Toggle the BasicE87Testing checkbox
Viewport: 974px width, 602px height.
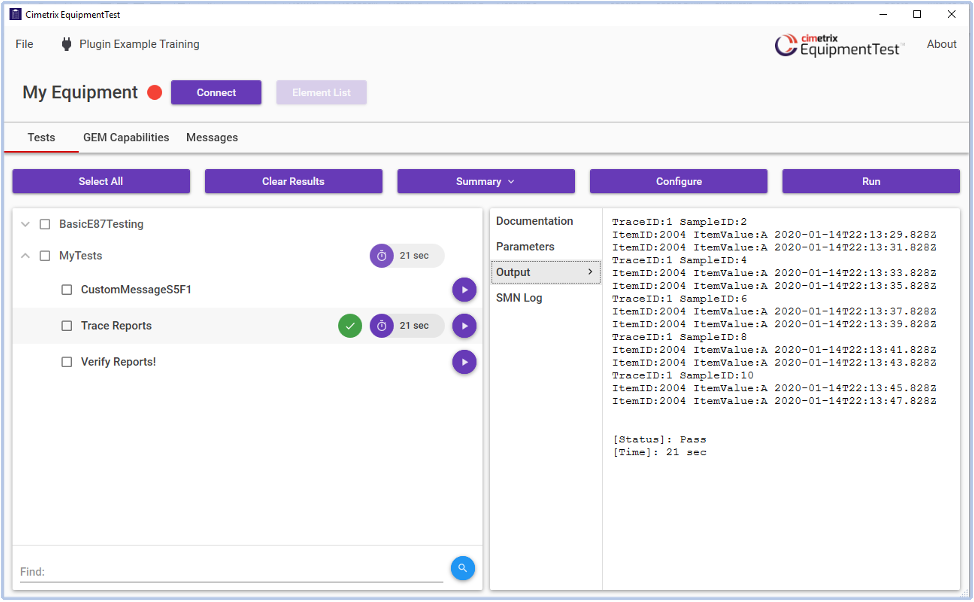[45, 224]
